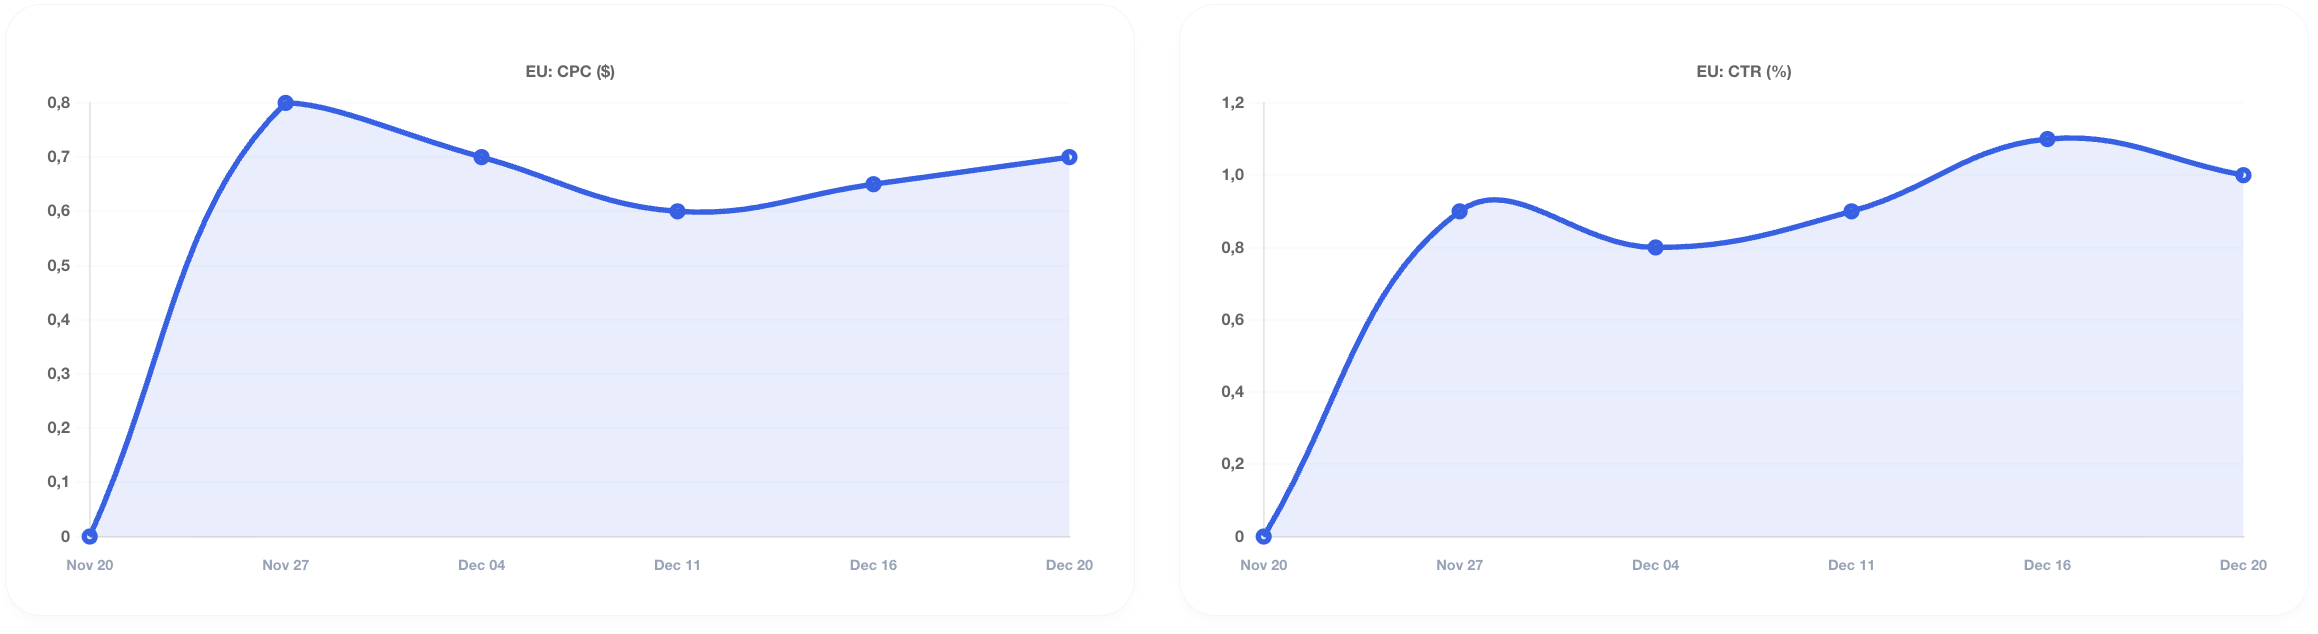Click the "EU: CTR (%)" chart title
This screenshot has width=2318, height=634.
(1744, 72)
